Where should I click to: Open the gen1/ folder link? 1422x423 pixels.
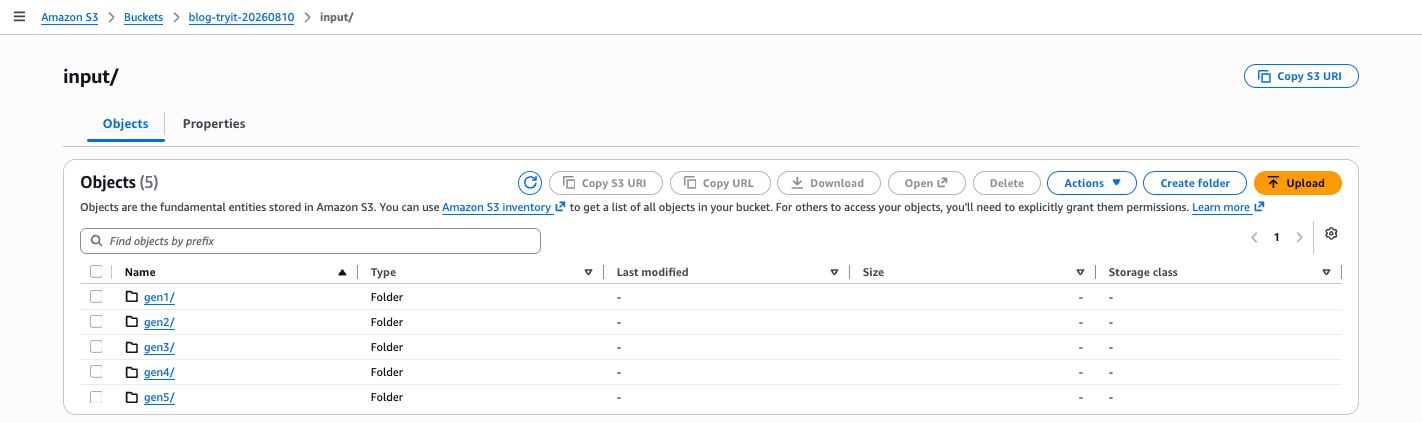tap(159, 297)
